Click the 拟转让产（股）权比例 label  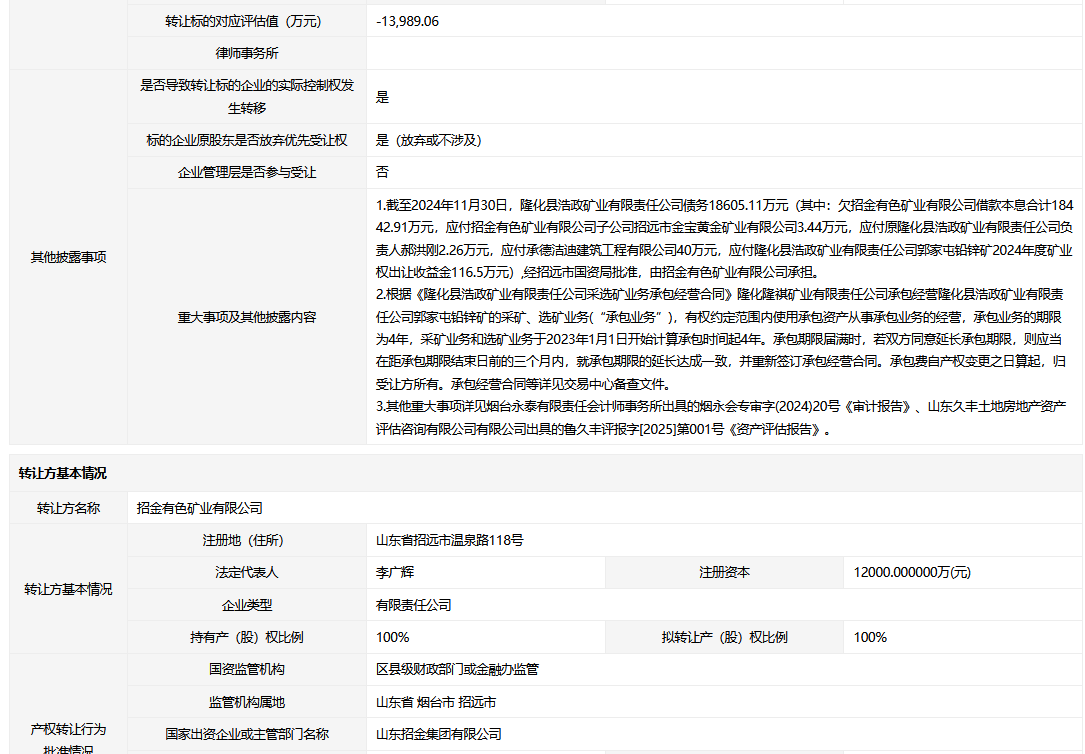tap(724, 637)
